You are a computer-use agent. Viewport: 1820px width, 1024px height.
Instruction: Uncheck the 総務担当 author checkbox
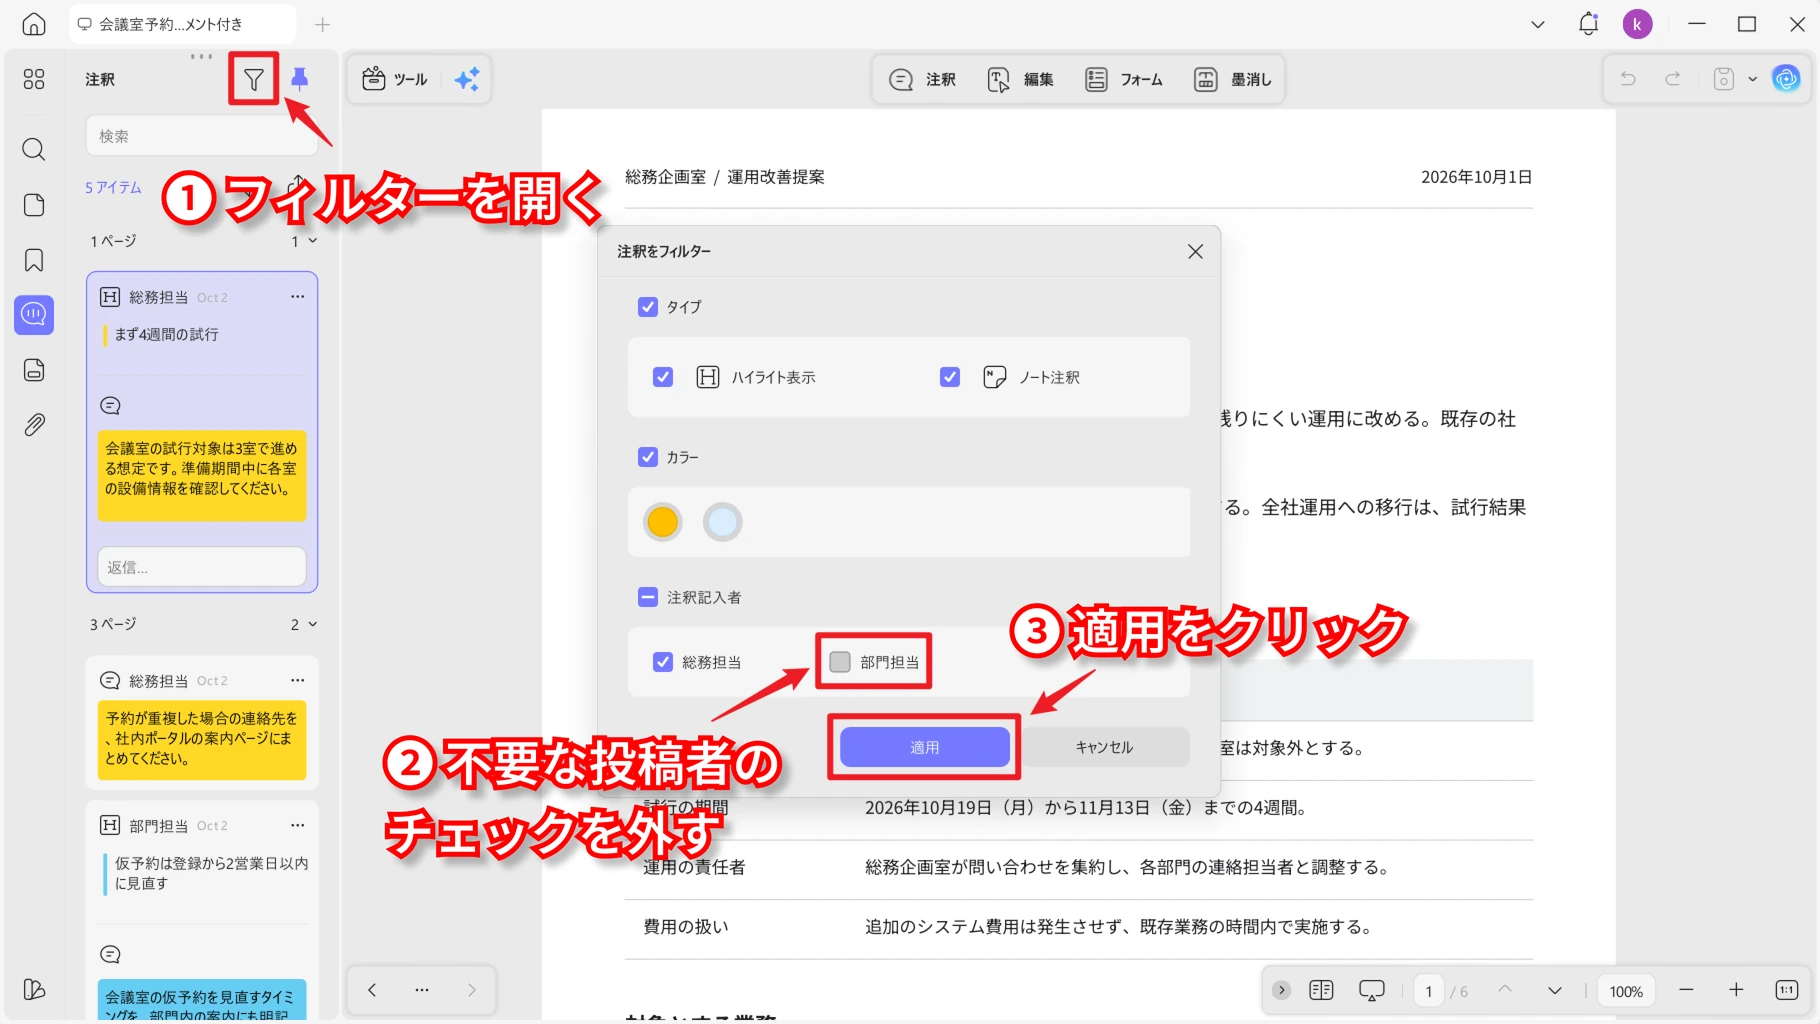[663, 662]
